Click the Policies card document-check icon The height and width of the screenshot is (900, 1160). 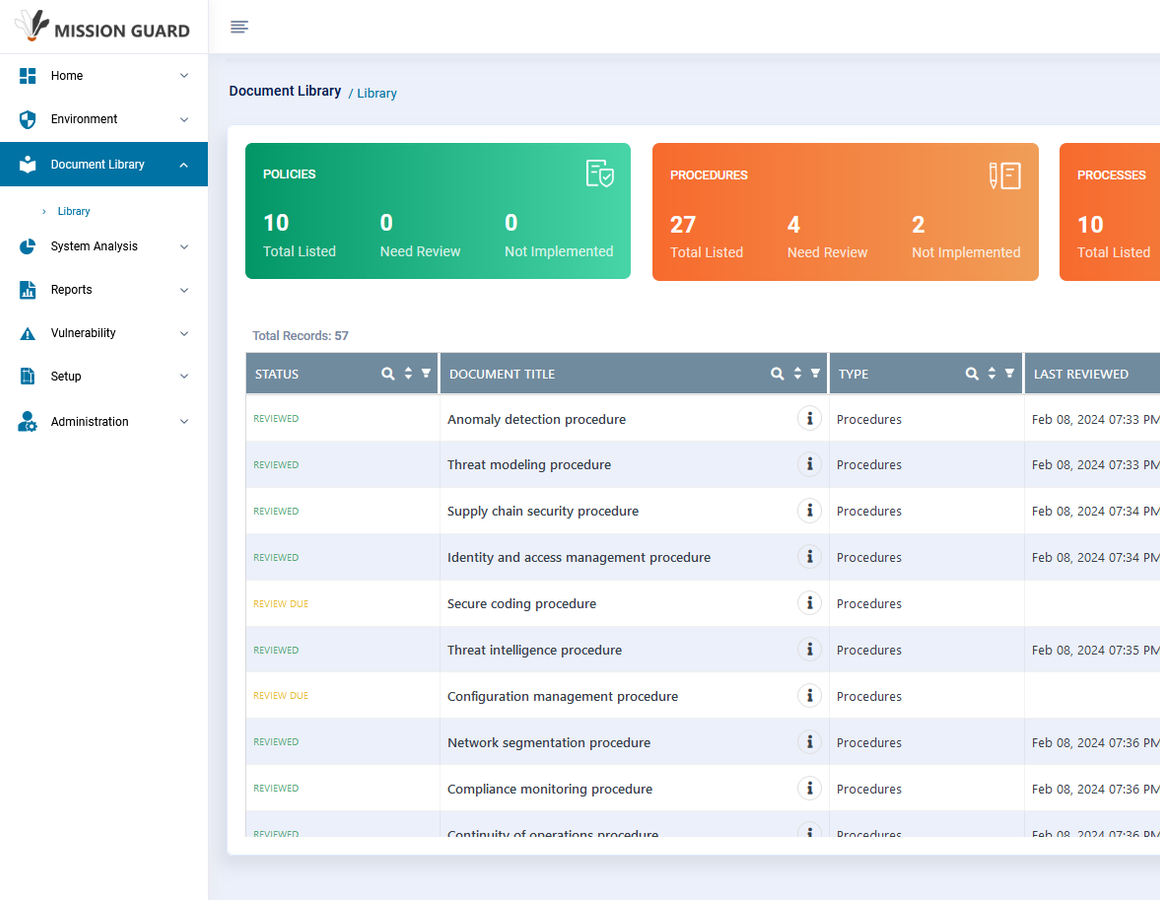[600, 174]
